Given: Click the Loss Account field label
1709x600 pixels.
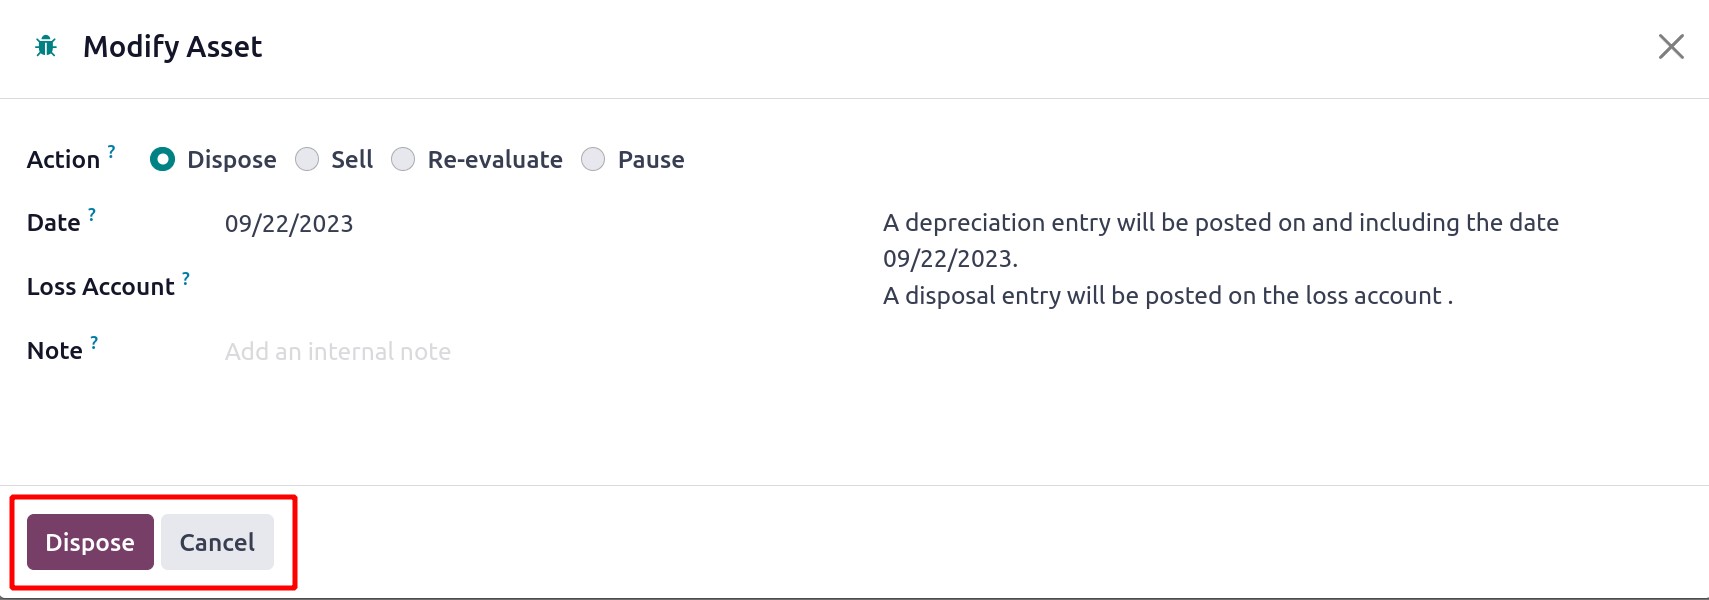Looking at the screenshot, I should coord(101,287).
